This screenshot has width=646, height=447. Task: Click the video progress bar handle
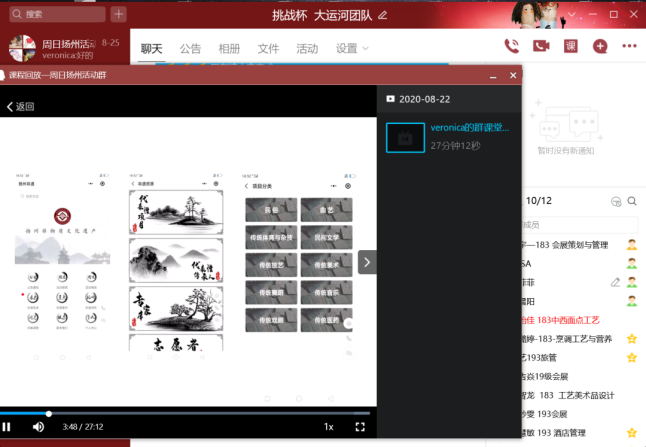coord(48,413)
